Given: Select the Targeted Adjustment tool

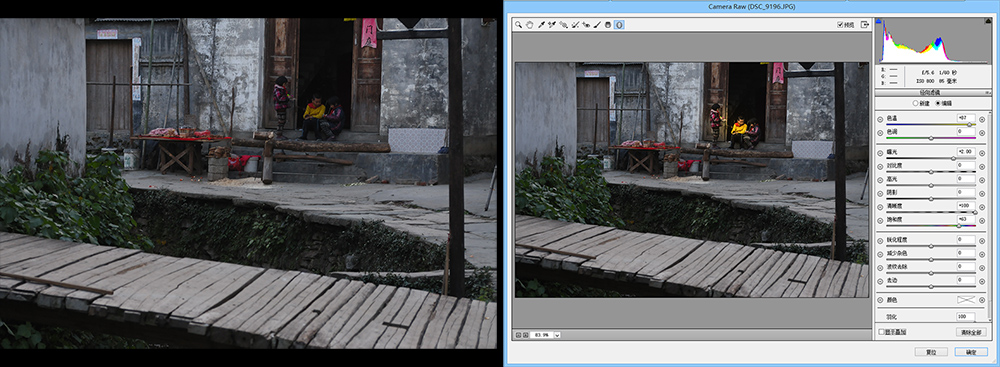Looking at the screenshot, I should pyautogui.click(x=563, y=24).
